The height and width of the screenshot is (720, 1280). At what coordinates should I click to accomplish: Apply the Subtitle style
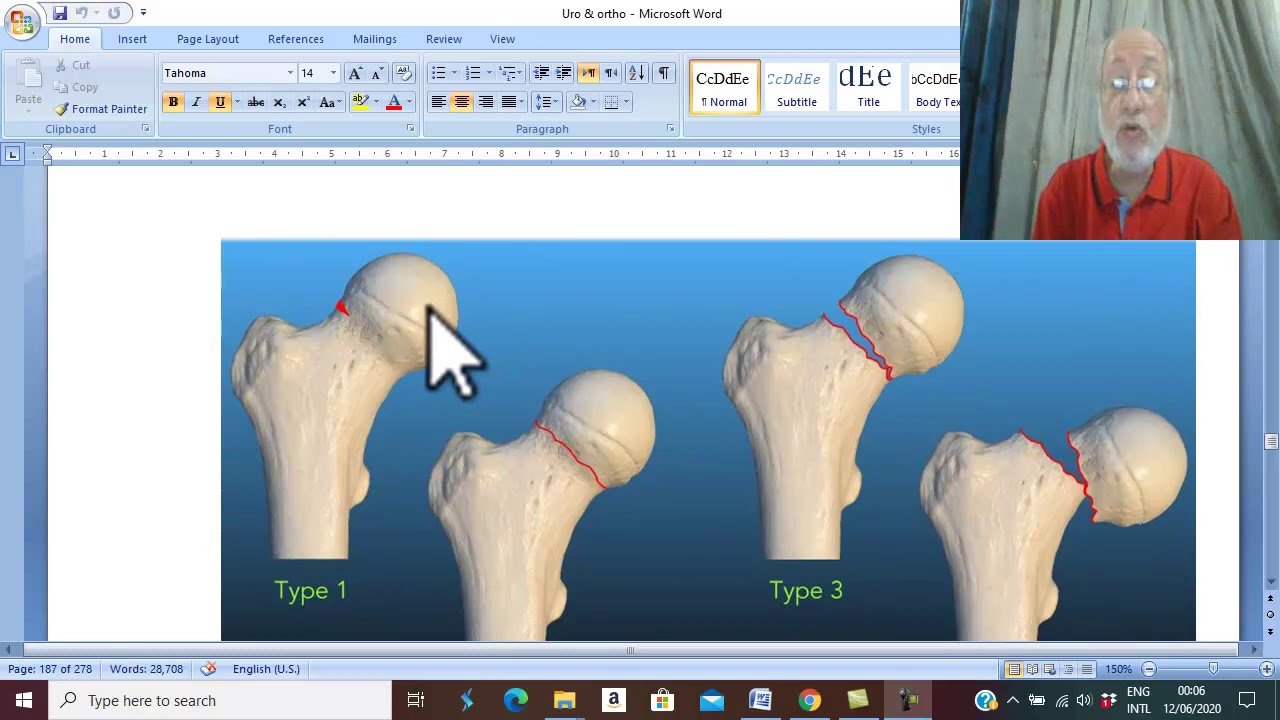click(x=796, y=87)
